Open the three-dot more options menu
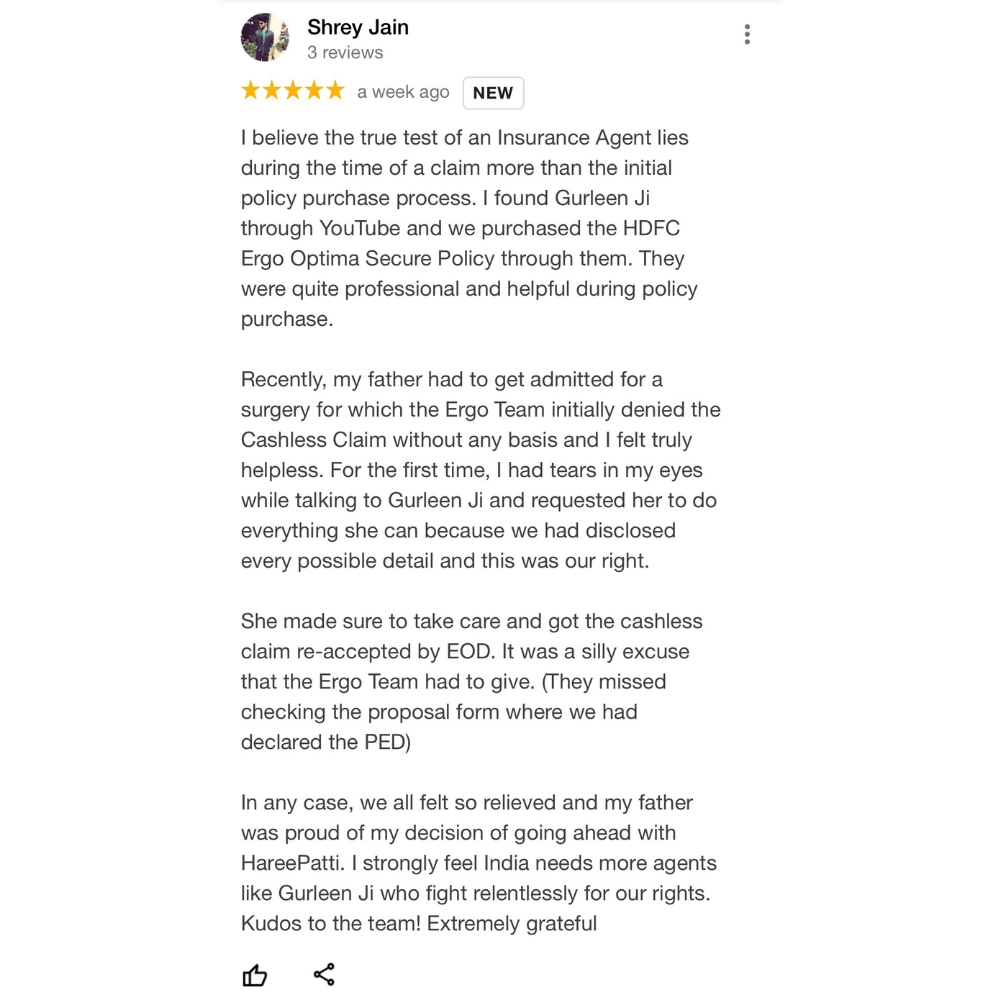The width and height of the screenshot is (1000, 1000). click(x=747, y=35)
